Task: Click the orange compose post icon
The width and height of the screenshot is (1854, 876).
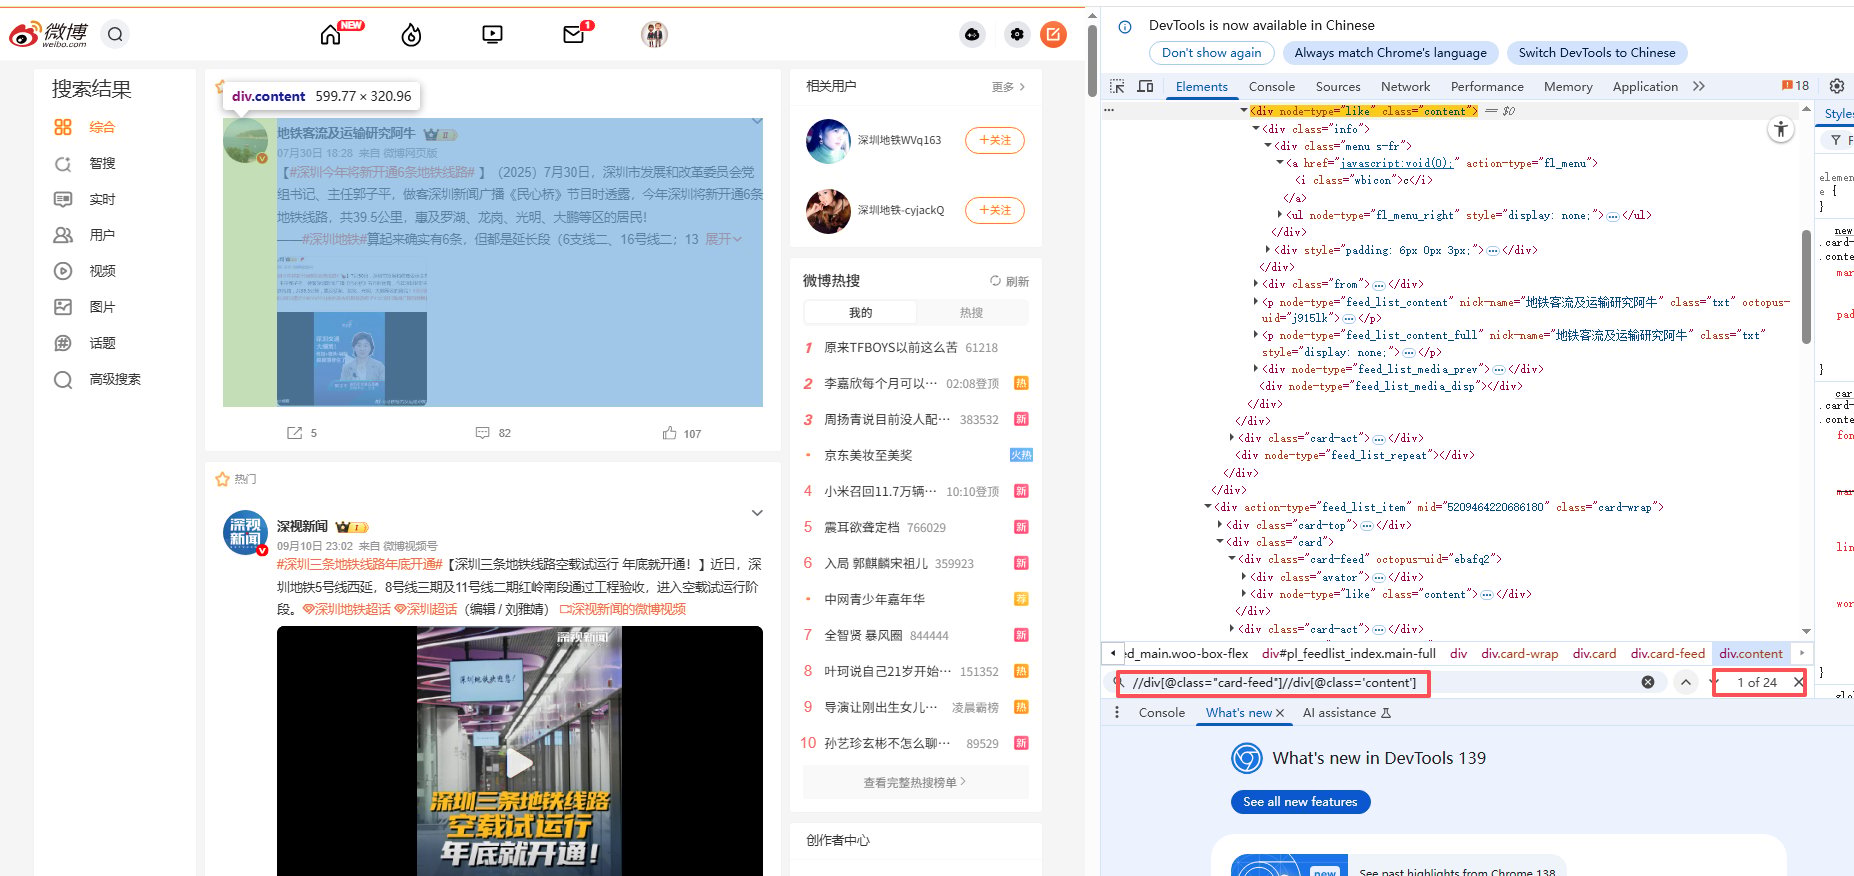Action: [1053, 35]
